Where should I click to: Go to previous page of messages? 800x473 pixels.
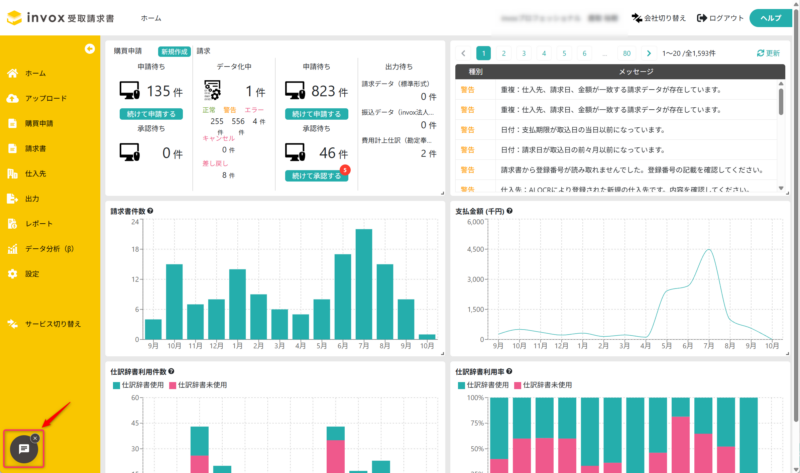tap(463, 53)
